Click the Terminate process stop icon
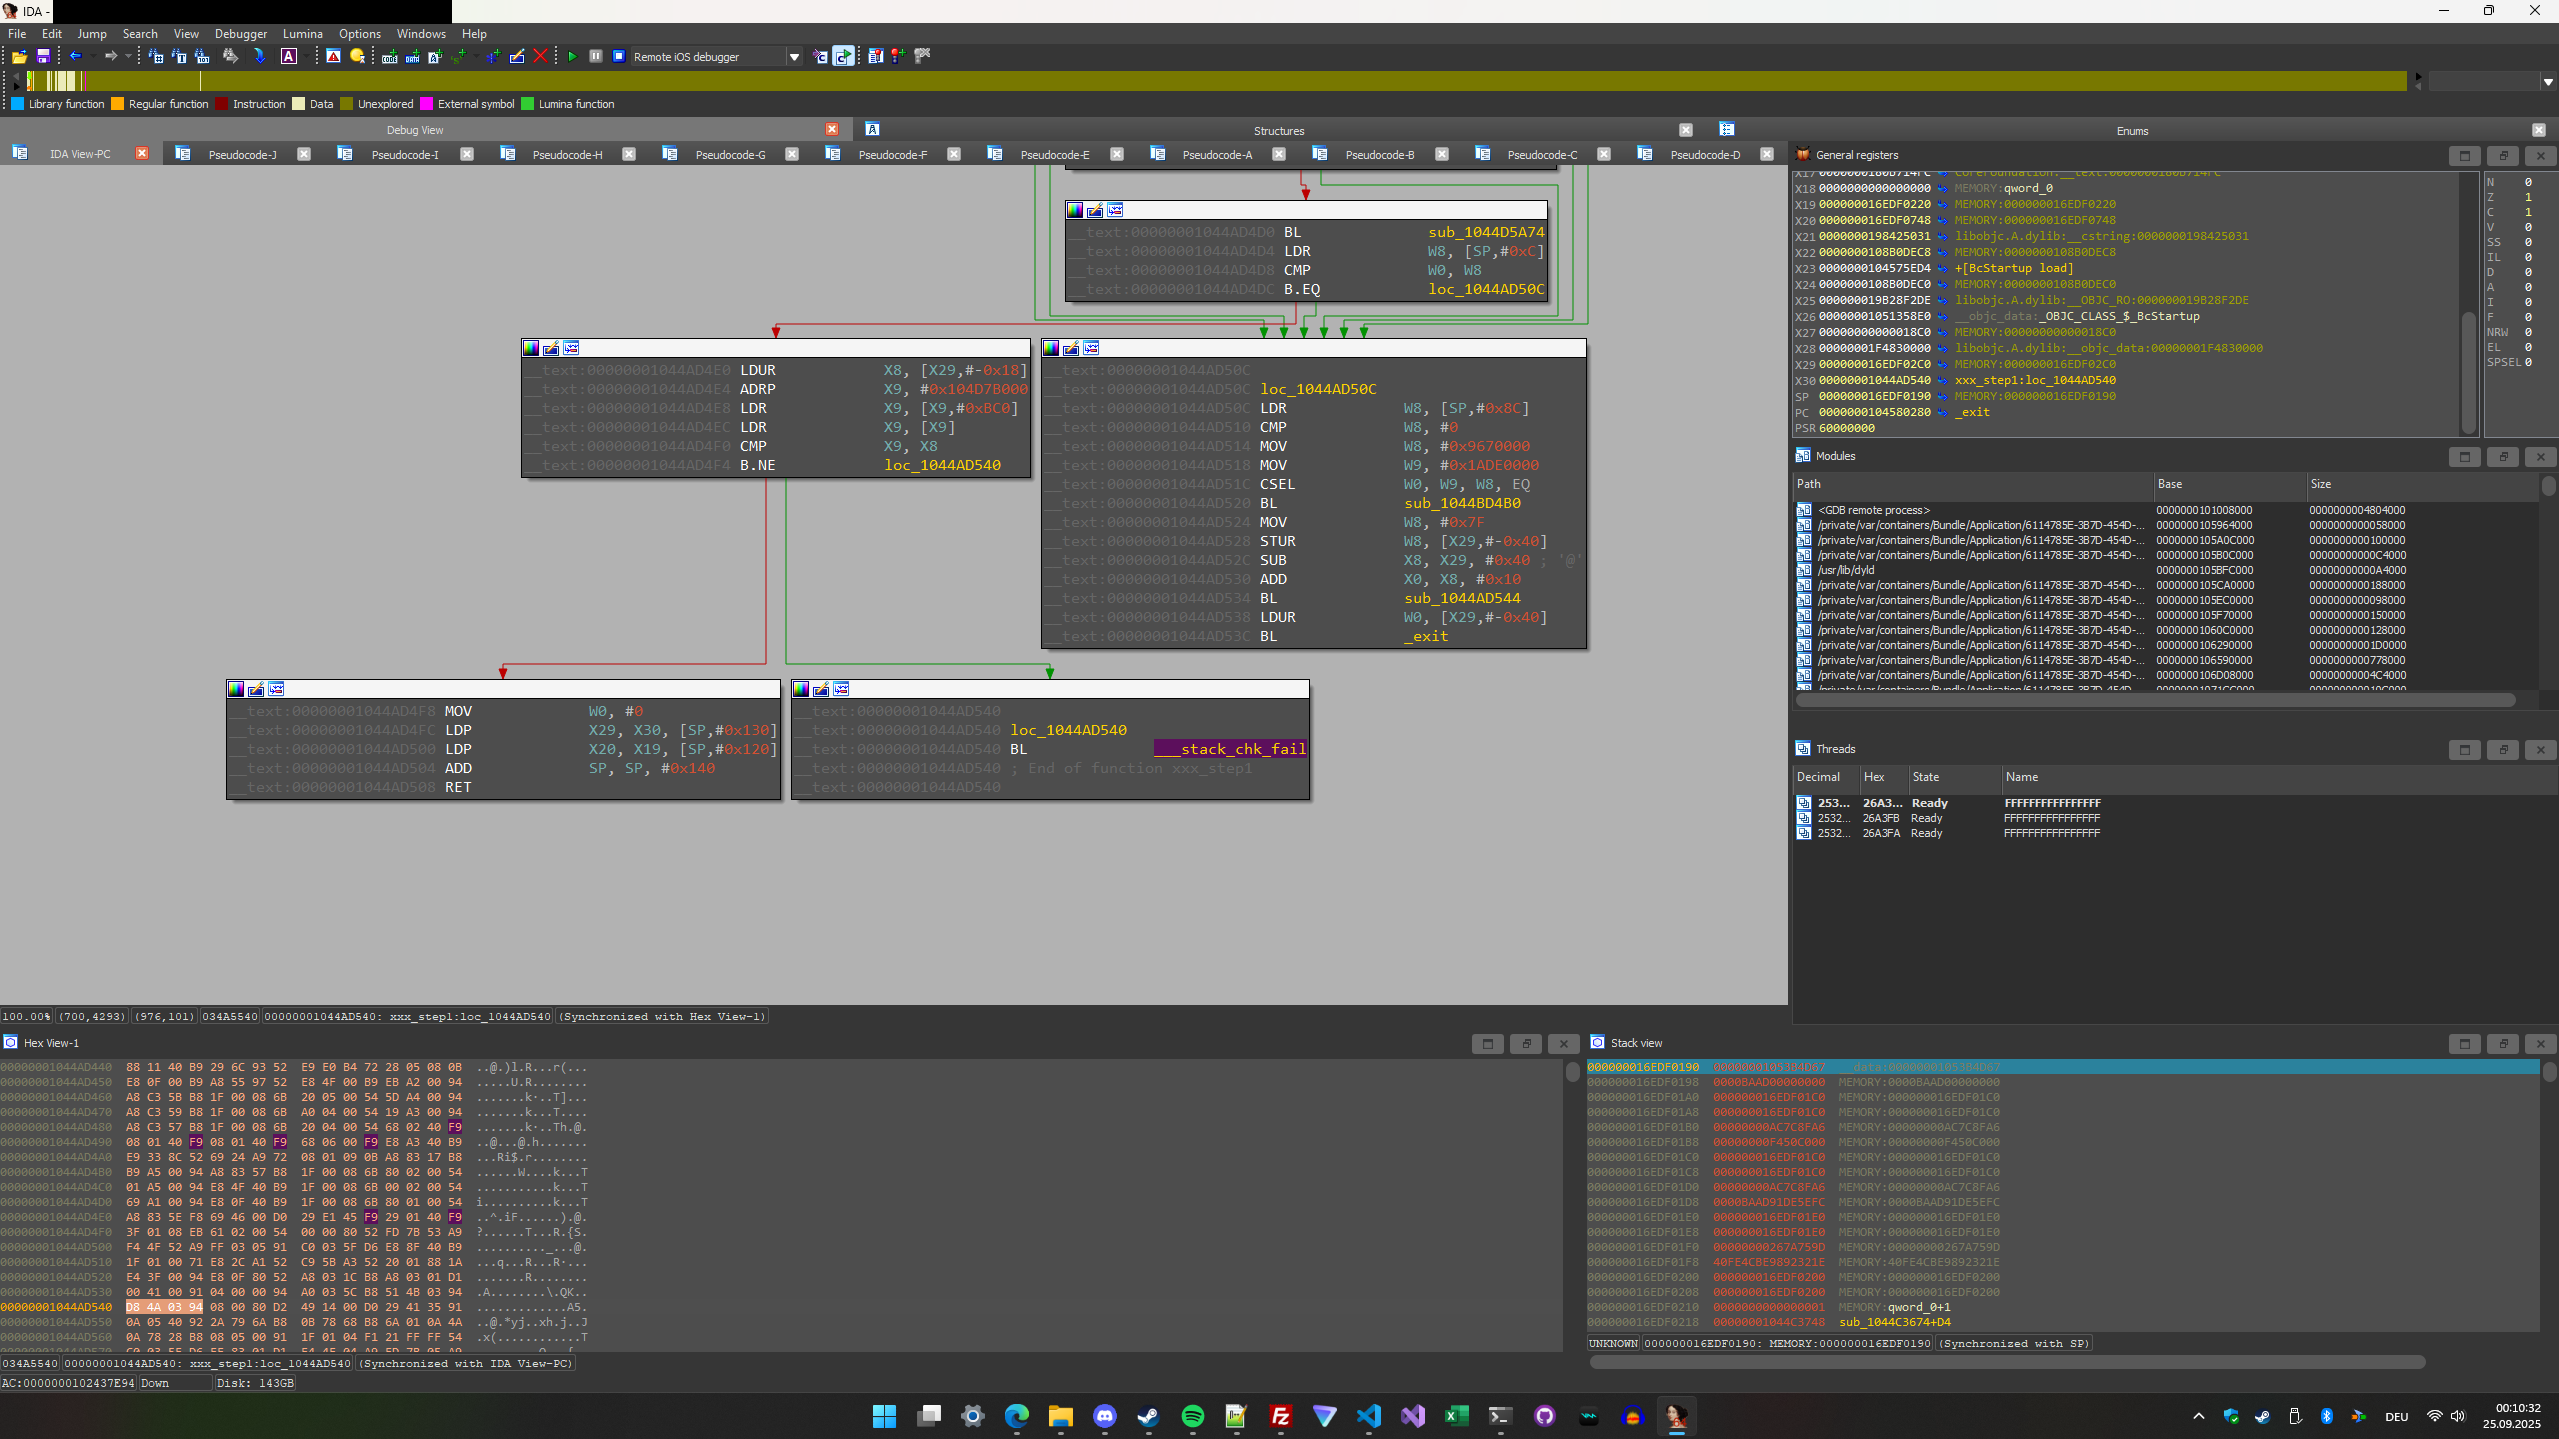This screenshot has width=2559, height=1439. tap(619, 57)
